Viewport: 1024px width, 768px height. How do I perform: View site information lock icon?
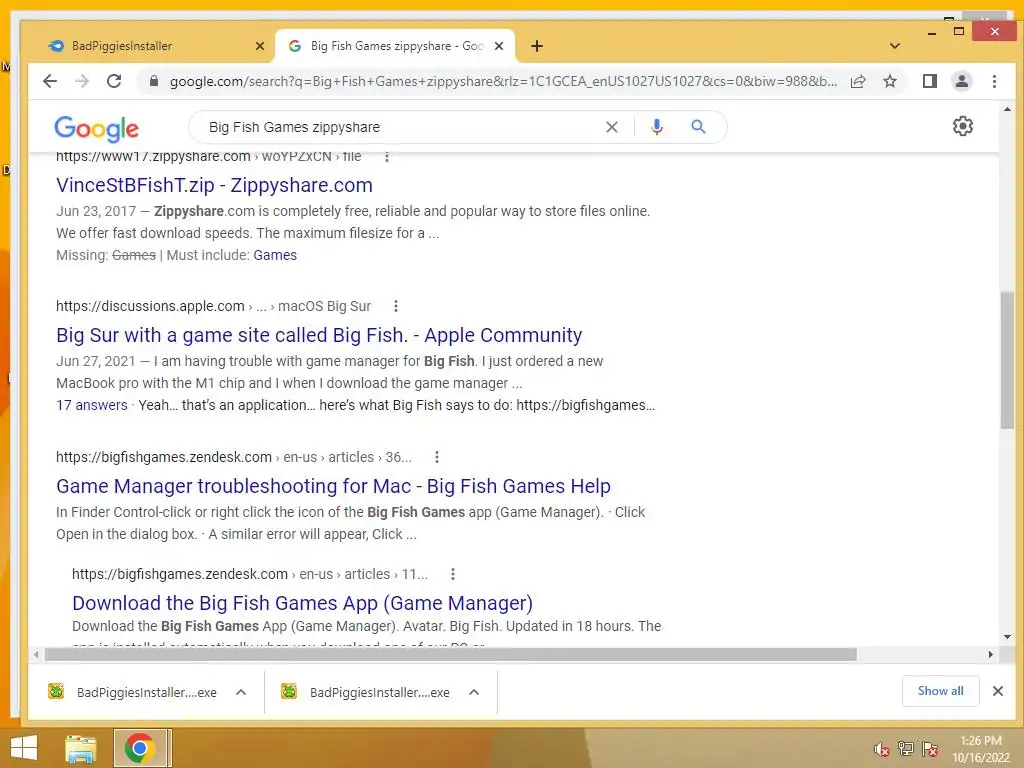click(x=154, y=81)
